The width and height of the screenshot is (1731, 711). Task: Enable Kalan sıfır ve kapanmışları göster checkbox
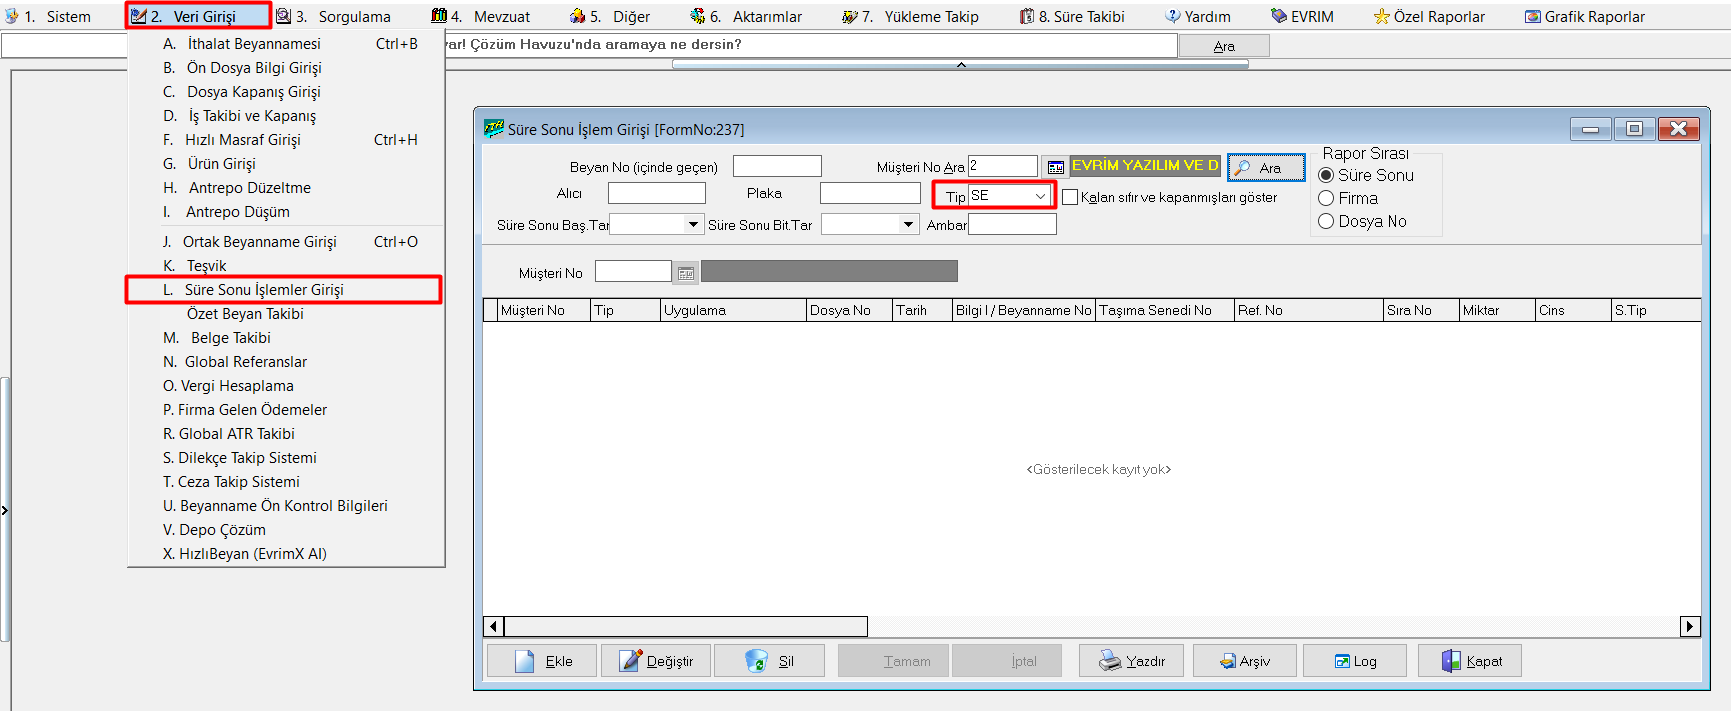(x=1070, y=197)
